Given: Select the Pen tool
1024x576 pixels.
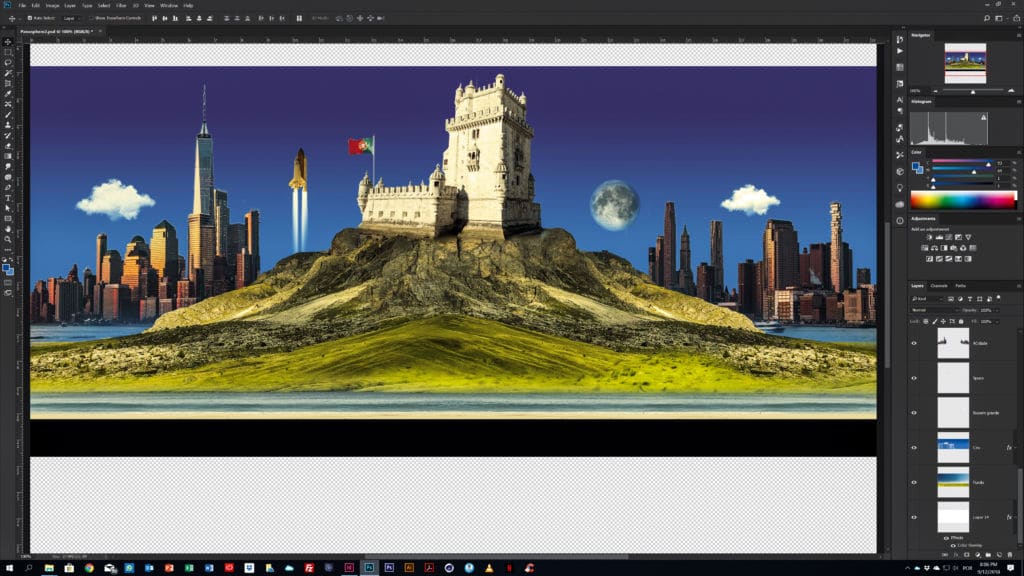Looking at the screenshot, I should click(x=8, y=187).
